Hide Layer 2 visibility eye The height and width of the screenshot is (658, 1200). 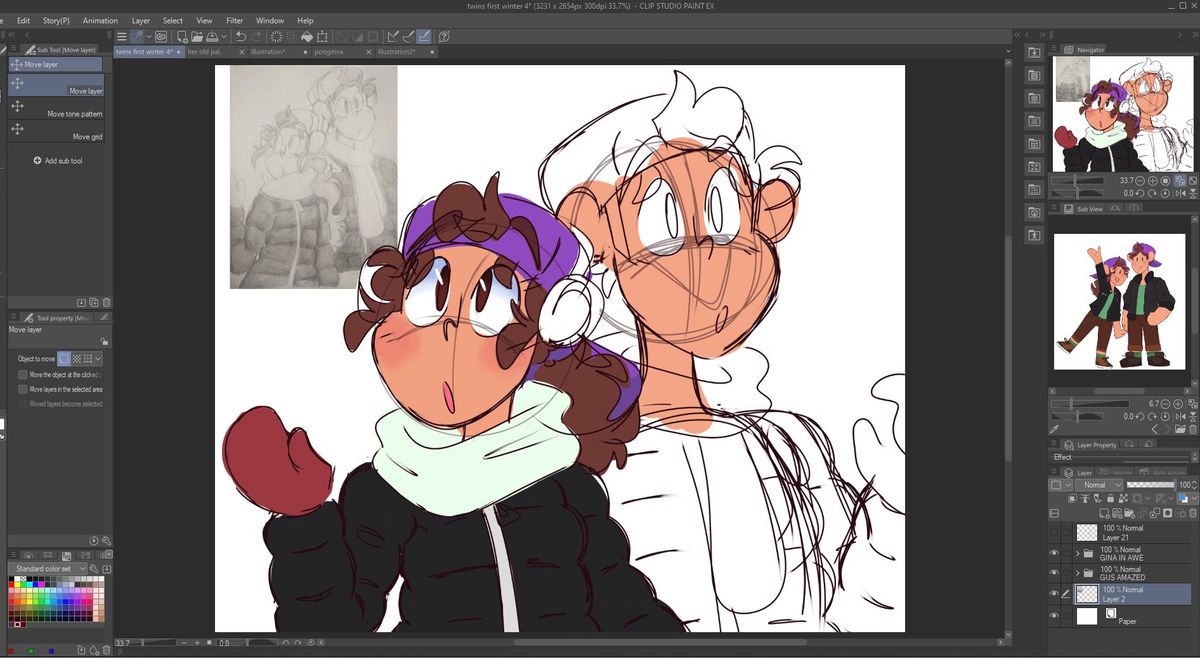click(x=1053, y=594)
